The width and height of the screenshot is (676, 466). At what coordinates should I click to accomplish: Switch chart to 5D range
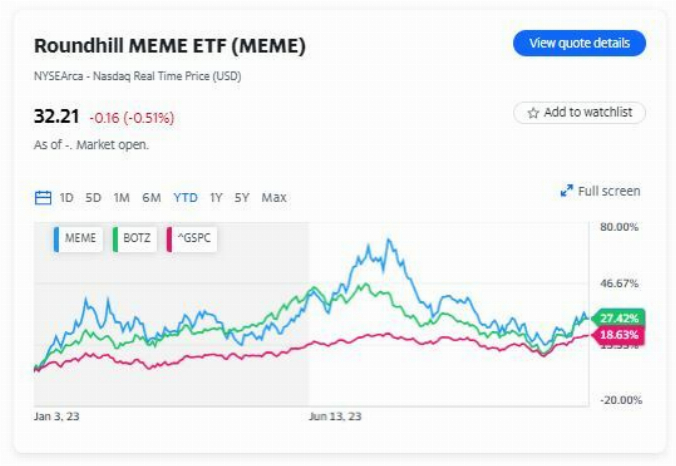pyautogui.click(x=93, y=198)
